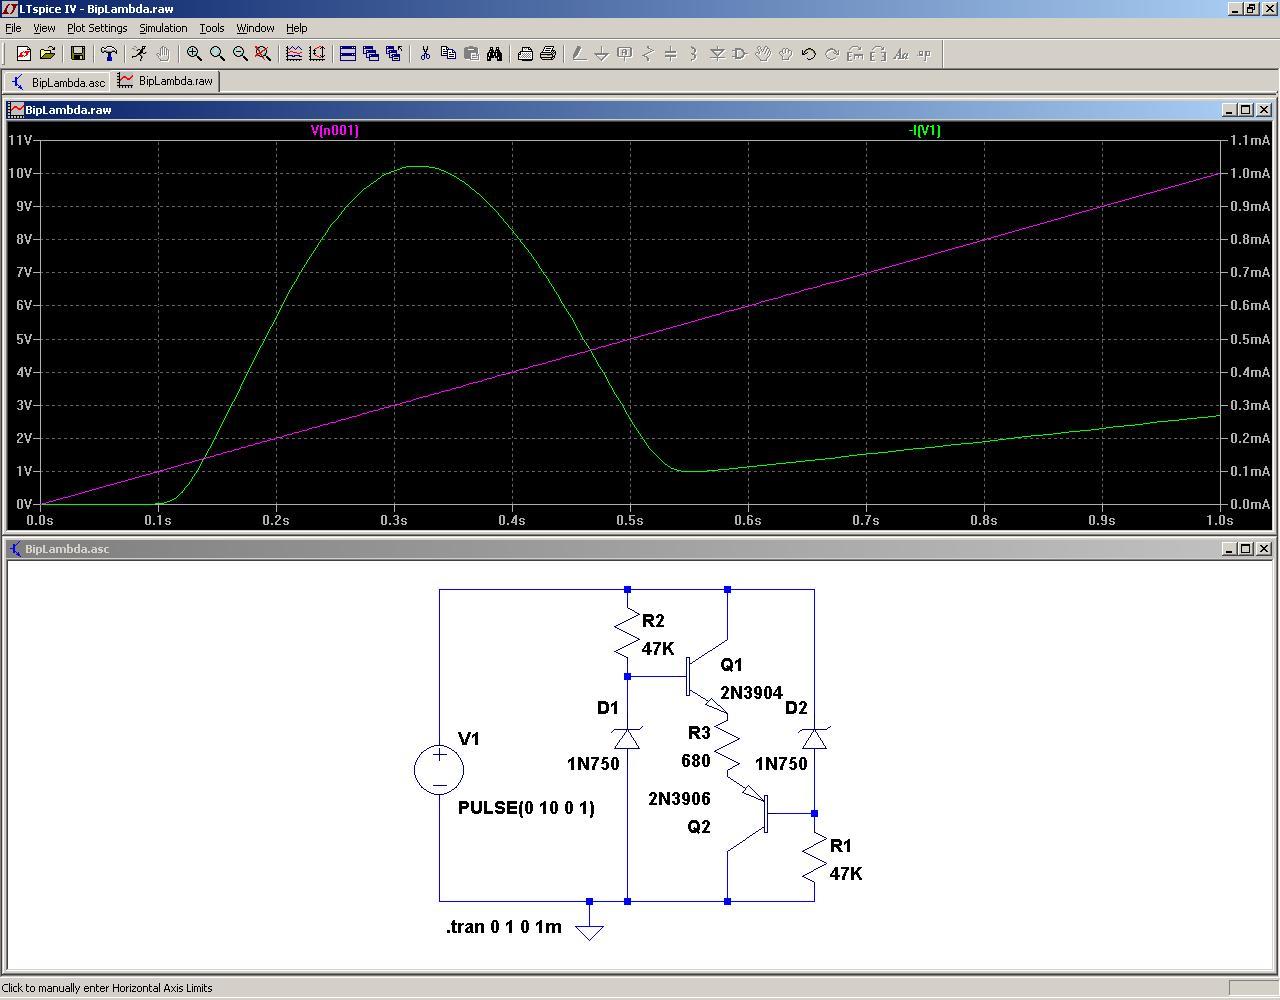The width and height of the screenshot is (1280, 1000).
Task: Select the Place Inductor tool
Action: (693, 54)
